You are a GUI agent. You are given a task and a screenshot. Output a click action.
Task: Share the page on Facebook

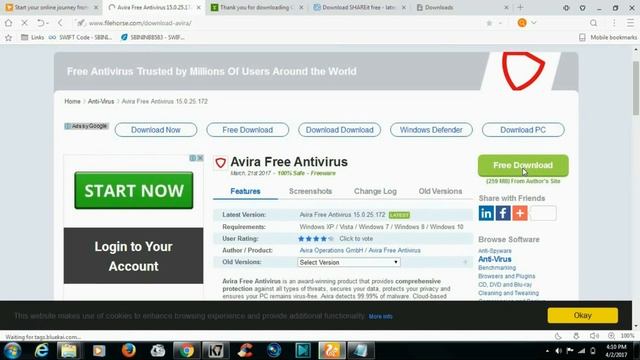pyautogui.click(x=503, y=213)
